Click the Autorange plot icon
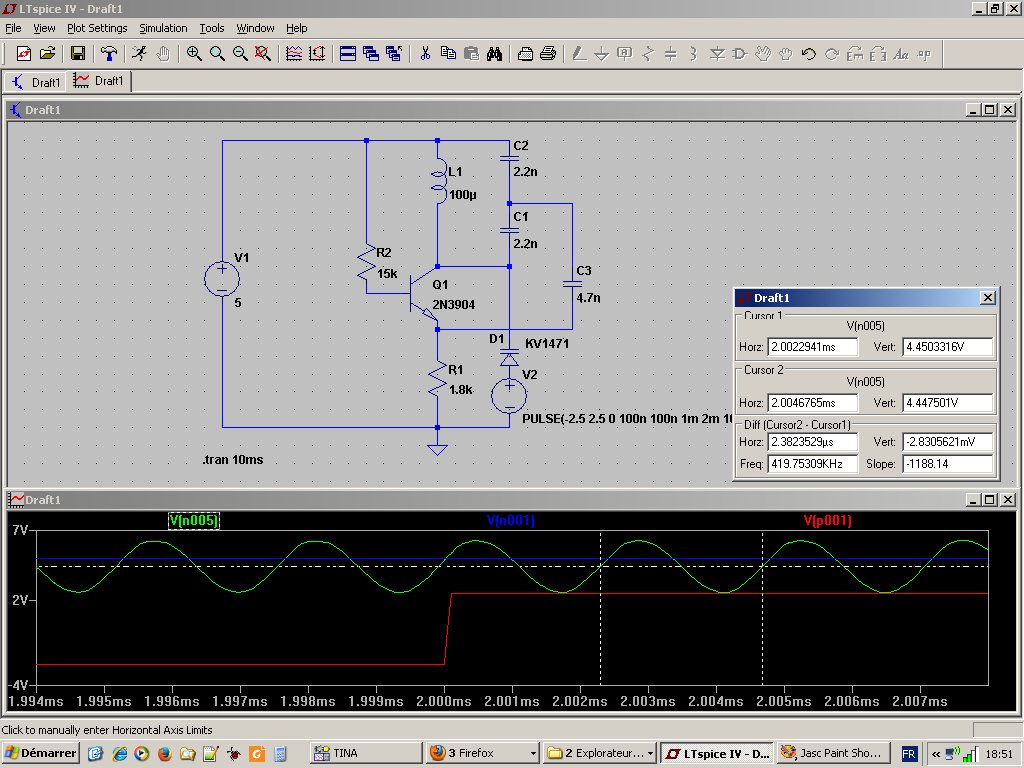Image resolution: width=1024 pixels, height=768 pixels. pos(318,53)
